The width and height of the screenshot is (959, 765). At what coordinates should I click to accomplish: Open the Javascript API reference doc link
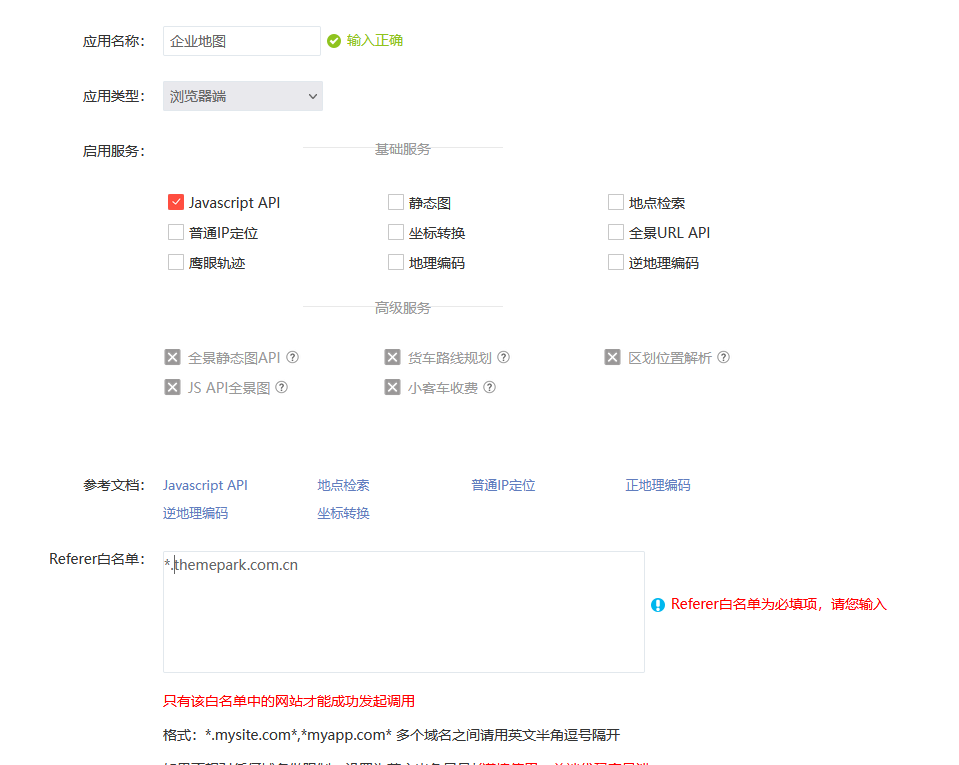tap(205, 485)
